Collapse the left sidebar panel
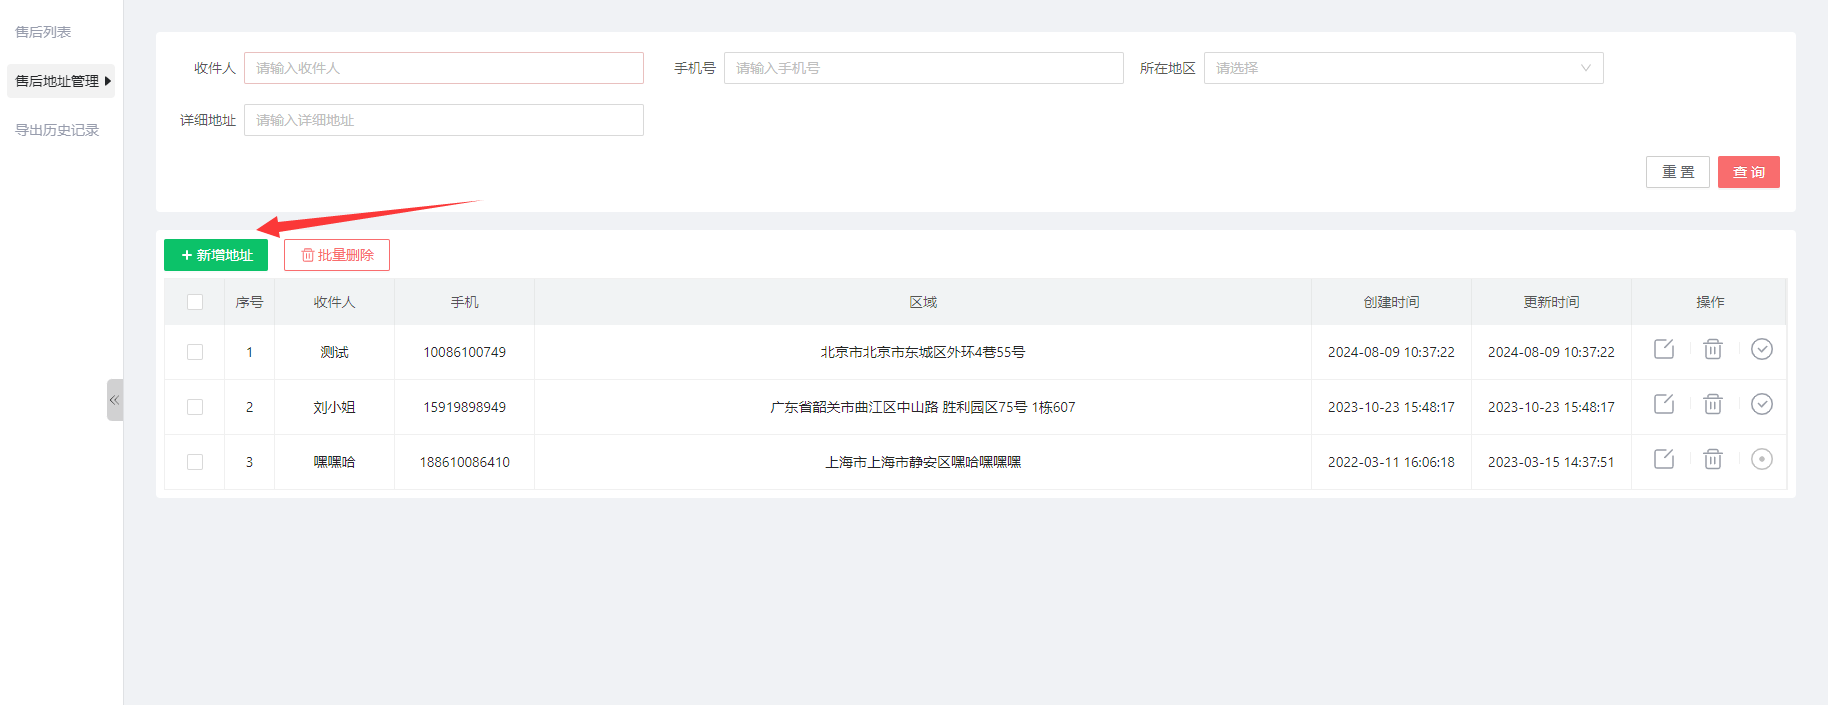The width and height of the screenshot is (1828, 705). pos(114,400)
